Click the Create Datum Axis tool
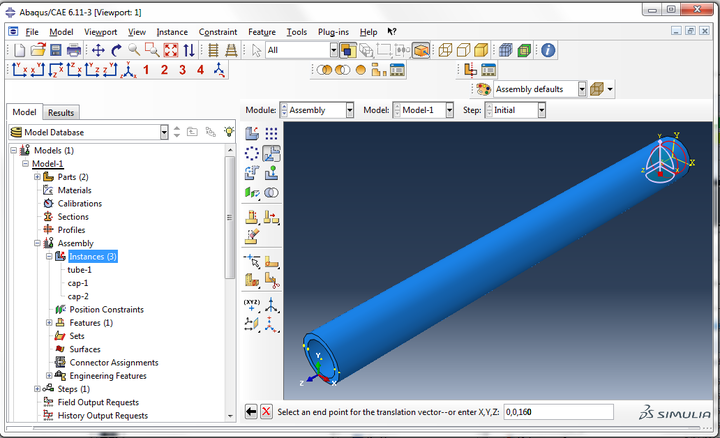The height and width of the screenshot is (438, 720). [271, 305]
